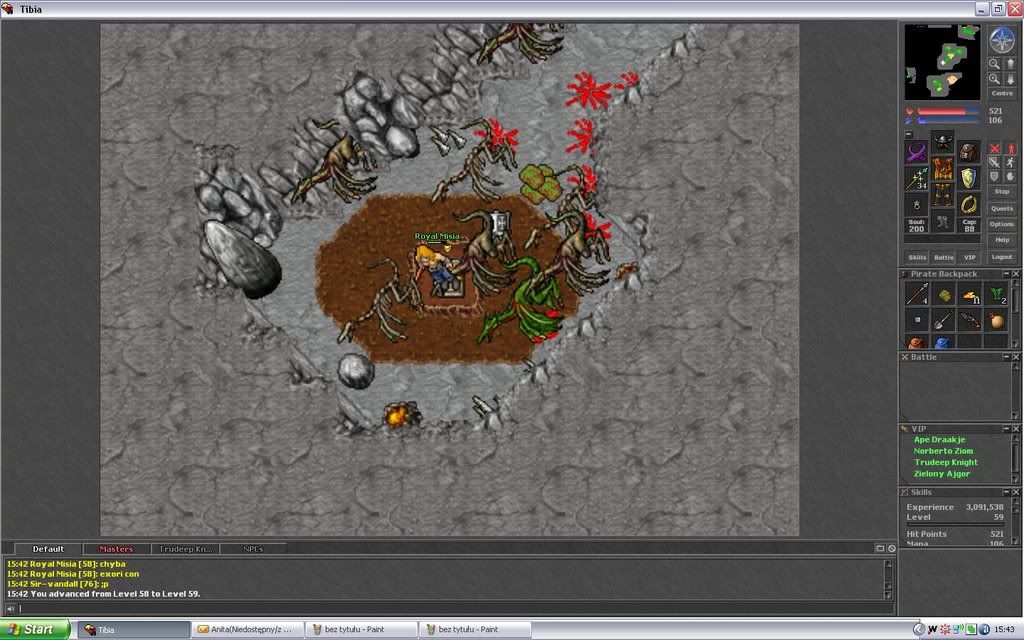
Task: Select the shovel in Pirate Backpack
Action: (x=944, y=321)
